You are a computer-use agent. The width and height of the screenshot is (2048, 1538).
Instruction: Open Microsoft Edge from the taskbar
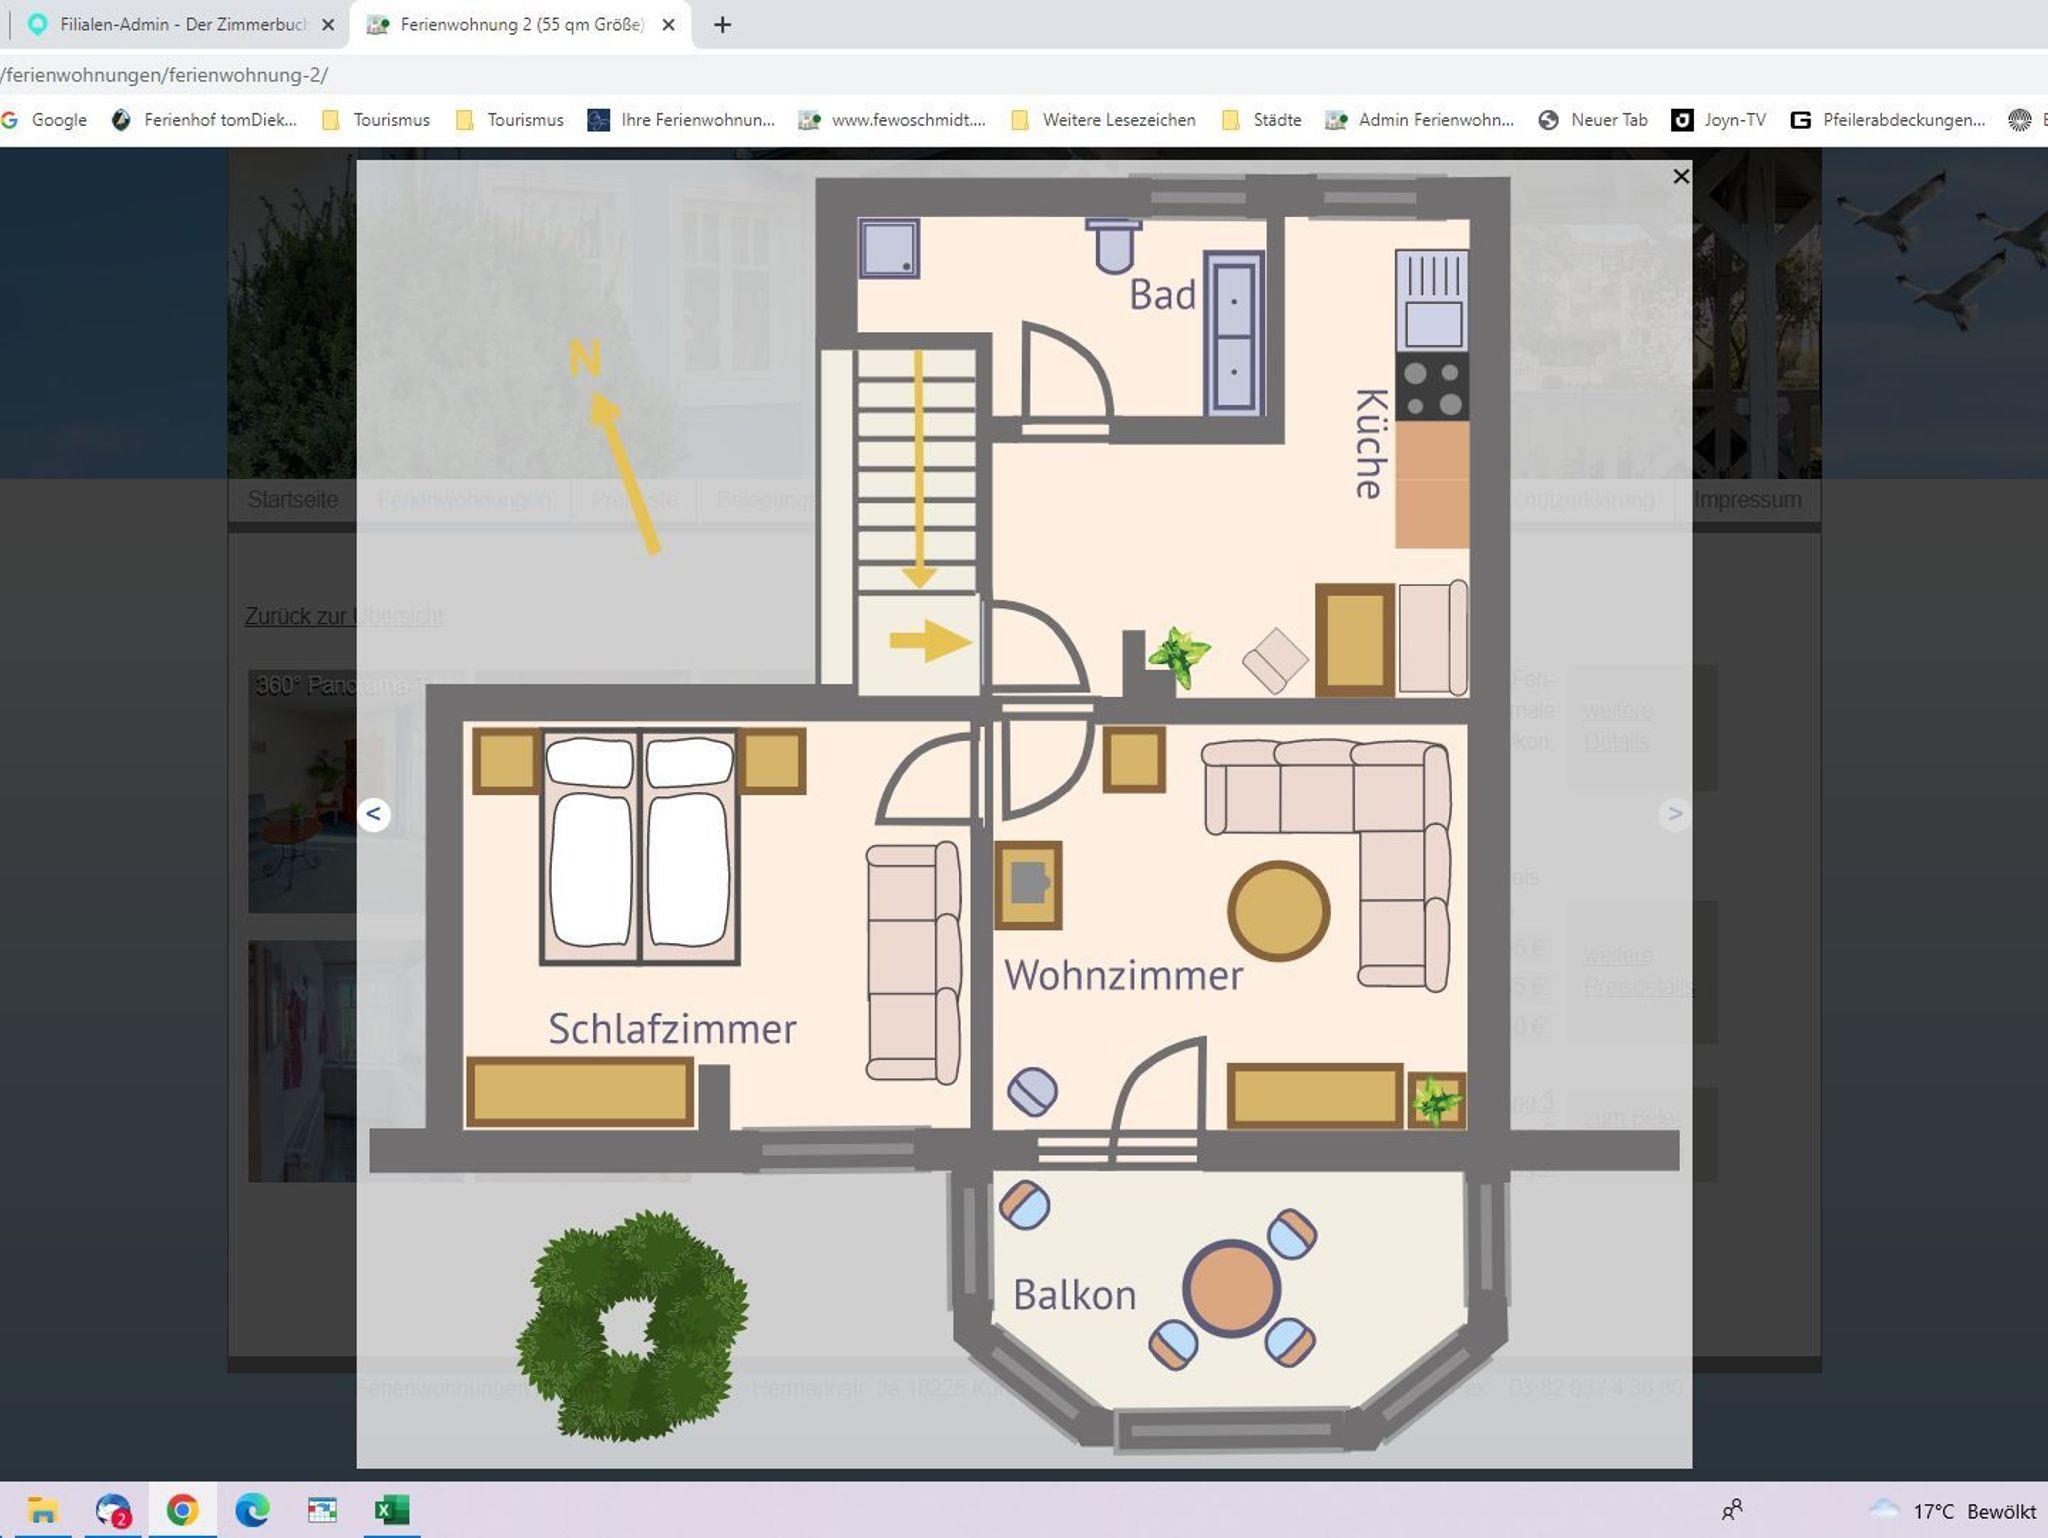coord(252,1510)
